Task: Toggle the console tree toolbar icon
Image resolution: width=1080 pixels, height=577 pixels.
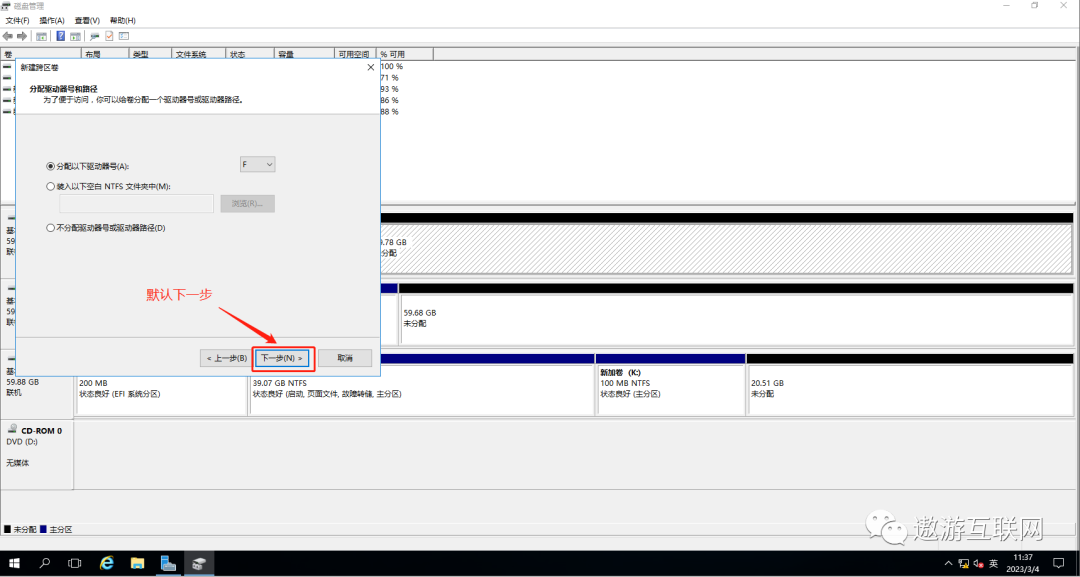Action: coord(41,36)
